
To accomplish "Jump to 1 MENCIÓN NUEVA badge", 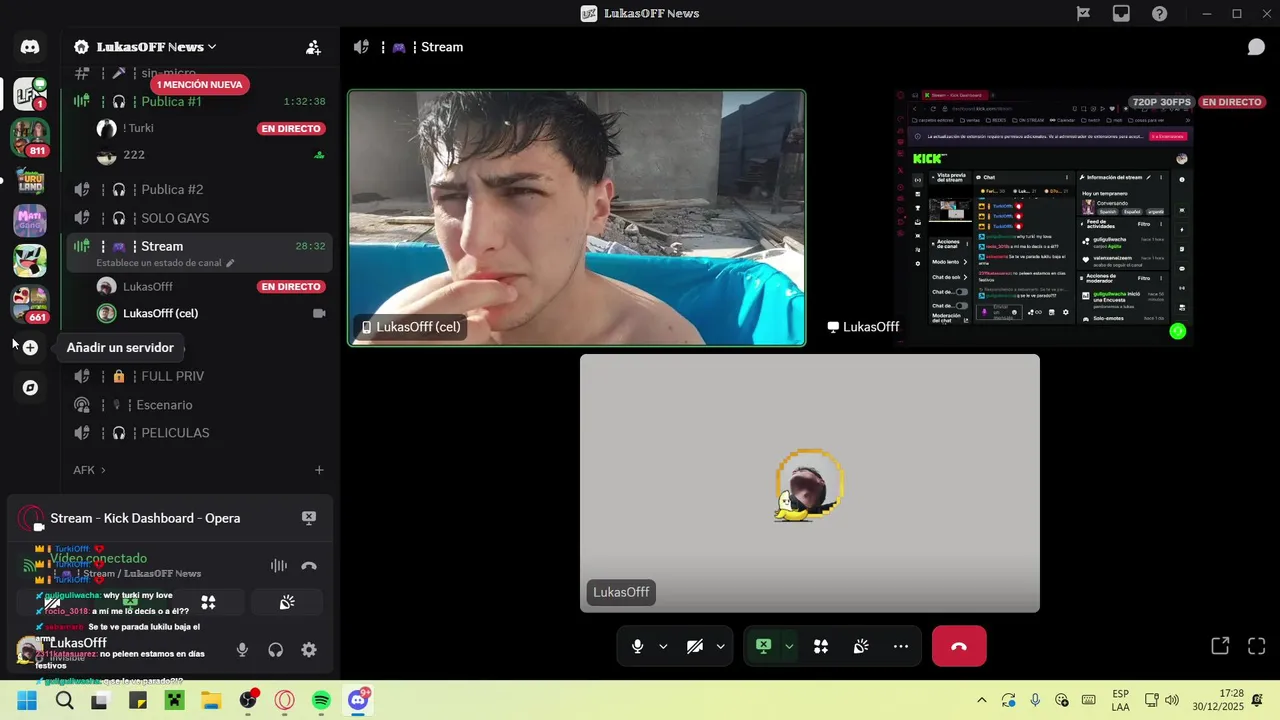I will [x=200, y=85].
